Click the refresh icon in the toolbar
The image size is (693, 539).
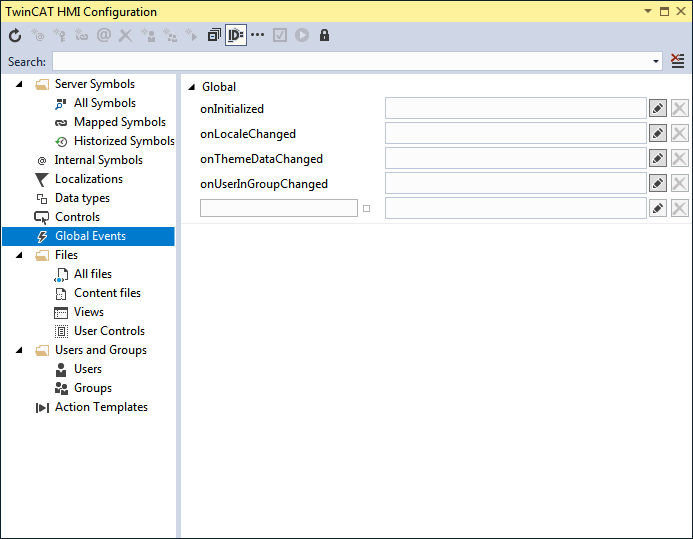[15, 35]
